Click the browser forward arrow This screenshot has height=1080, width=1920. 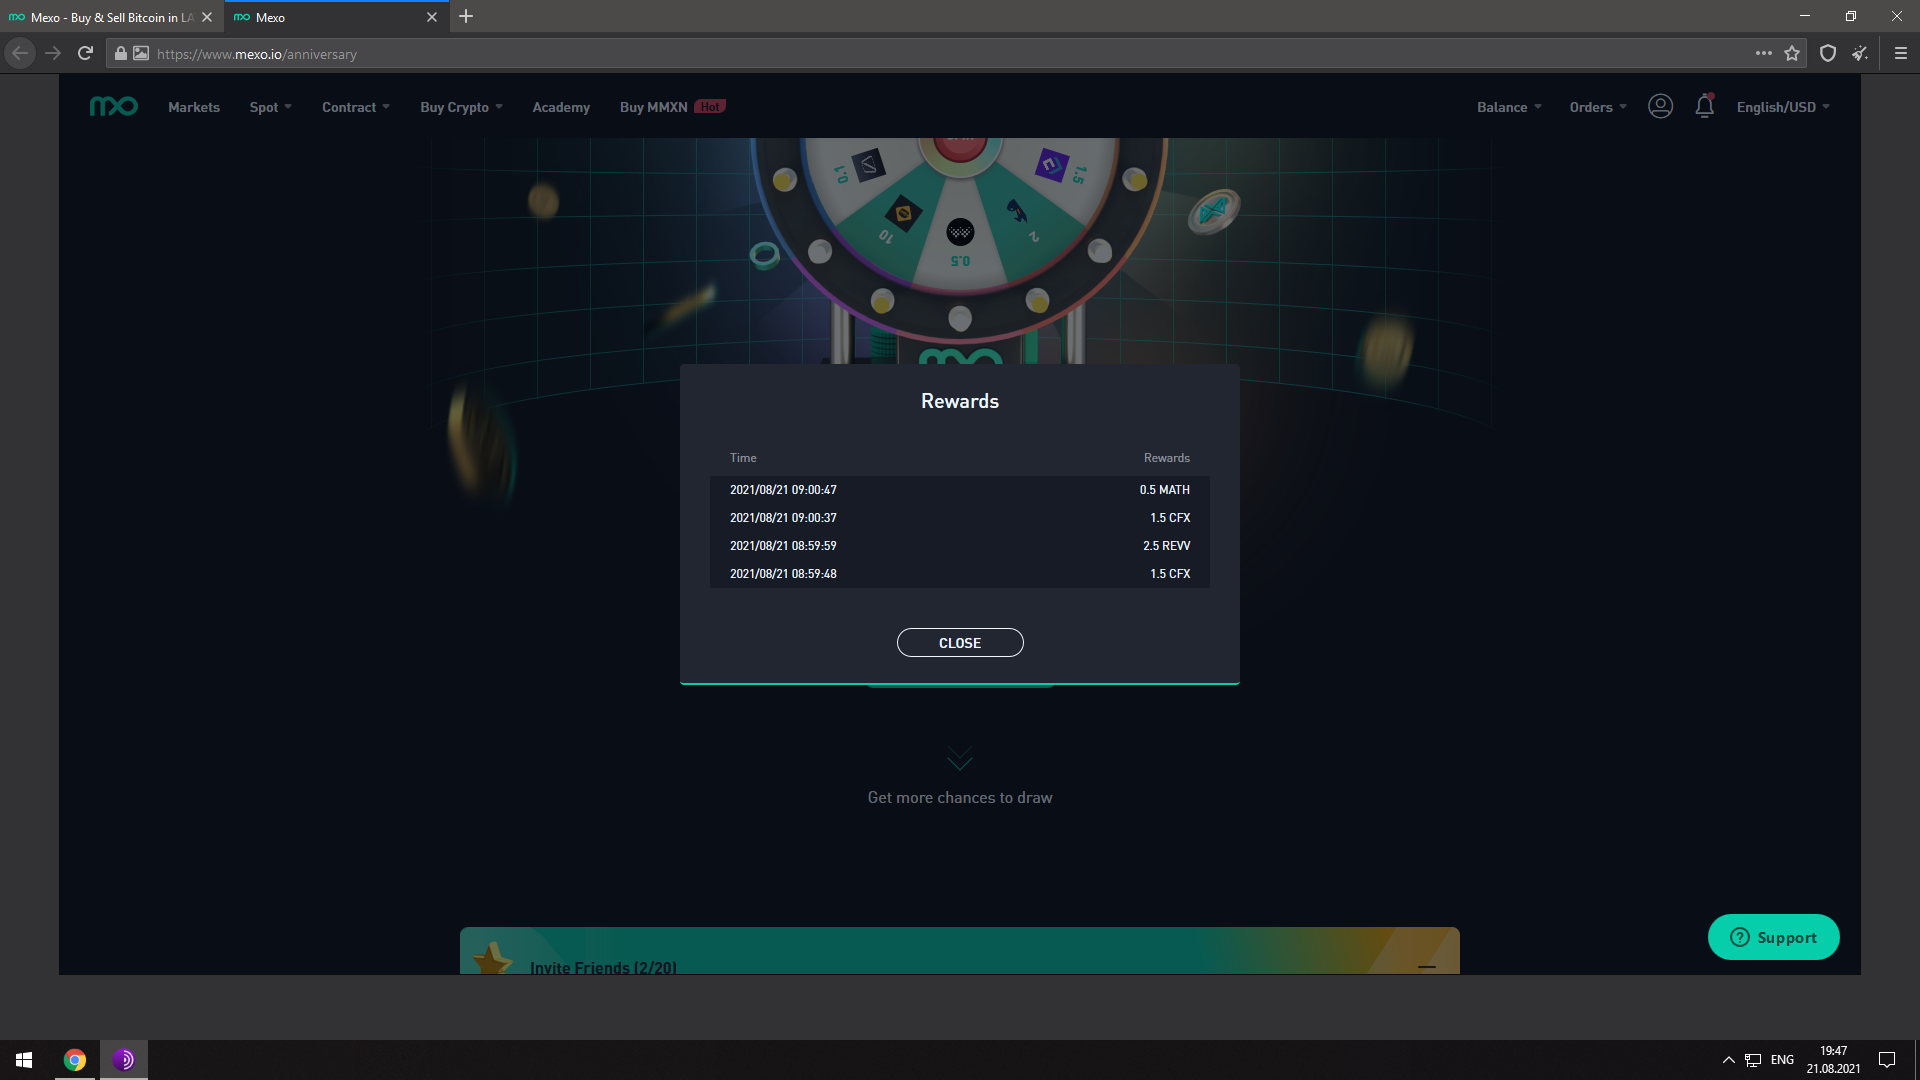53,54
